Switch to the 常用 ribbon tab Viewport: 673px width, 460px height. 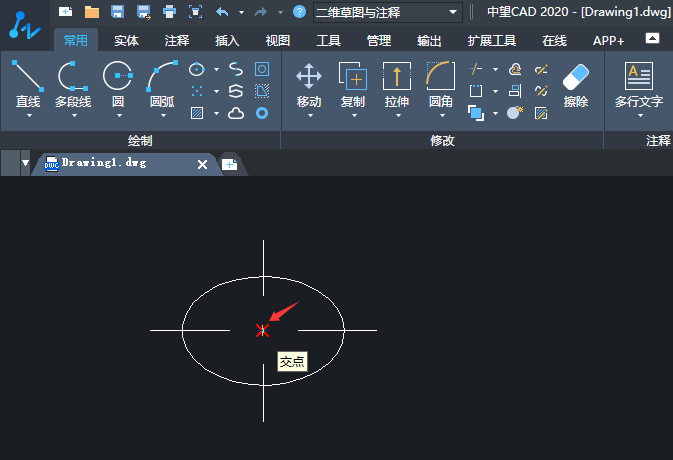point(76,40)
